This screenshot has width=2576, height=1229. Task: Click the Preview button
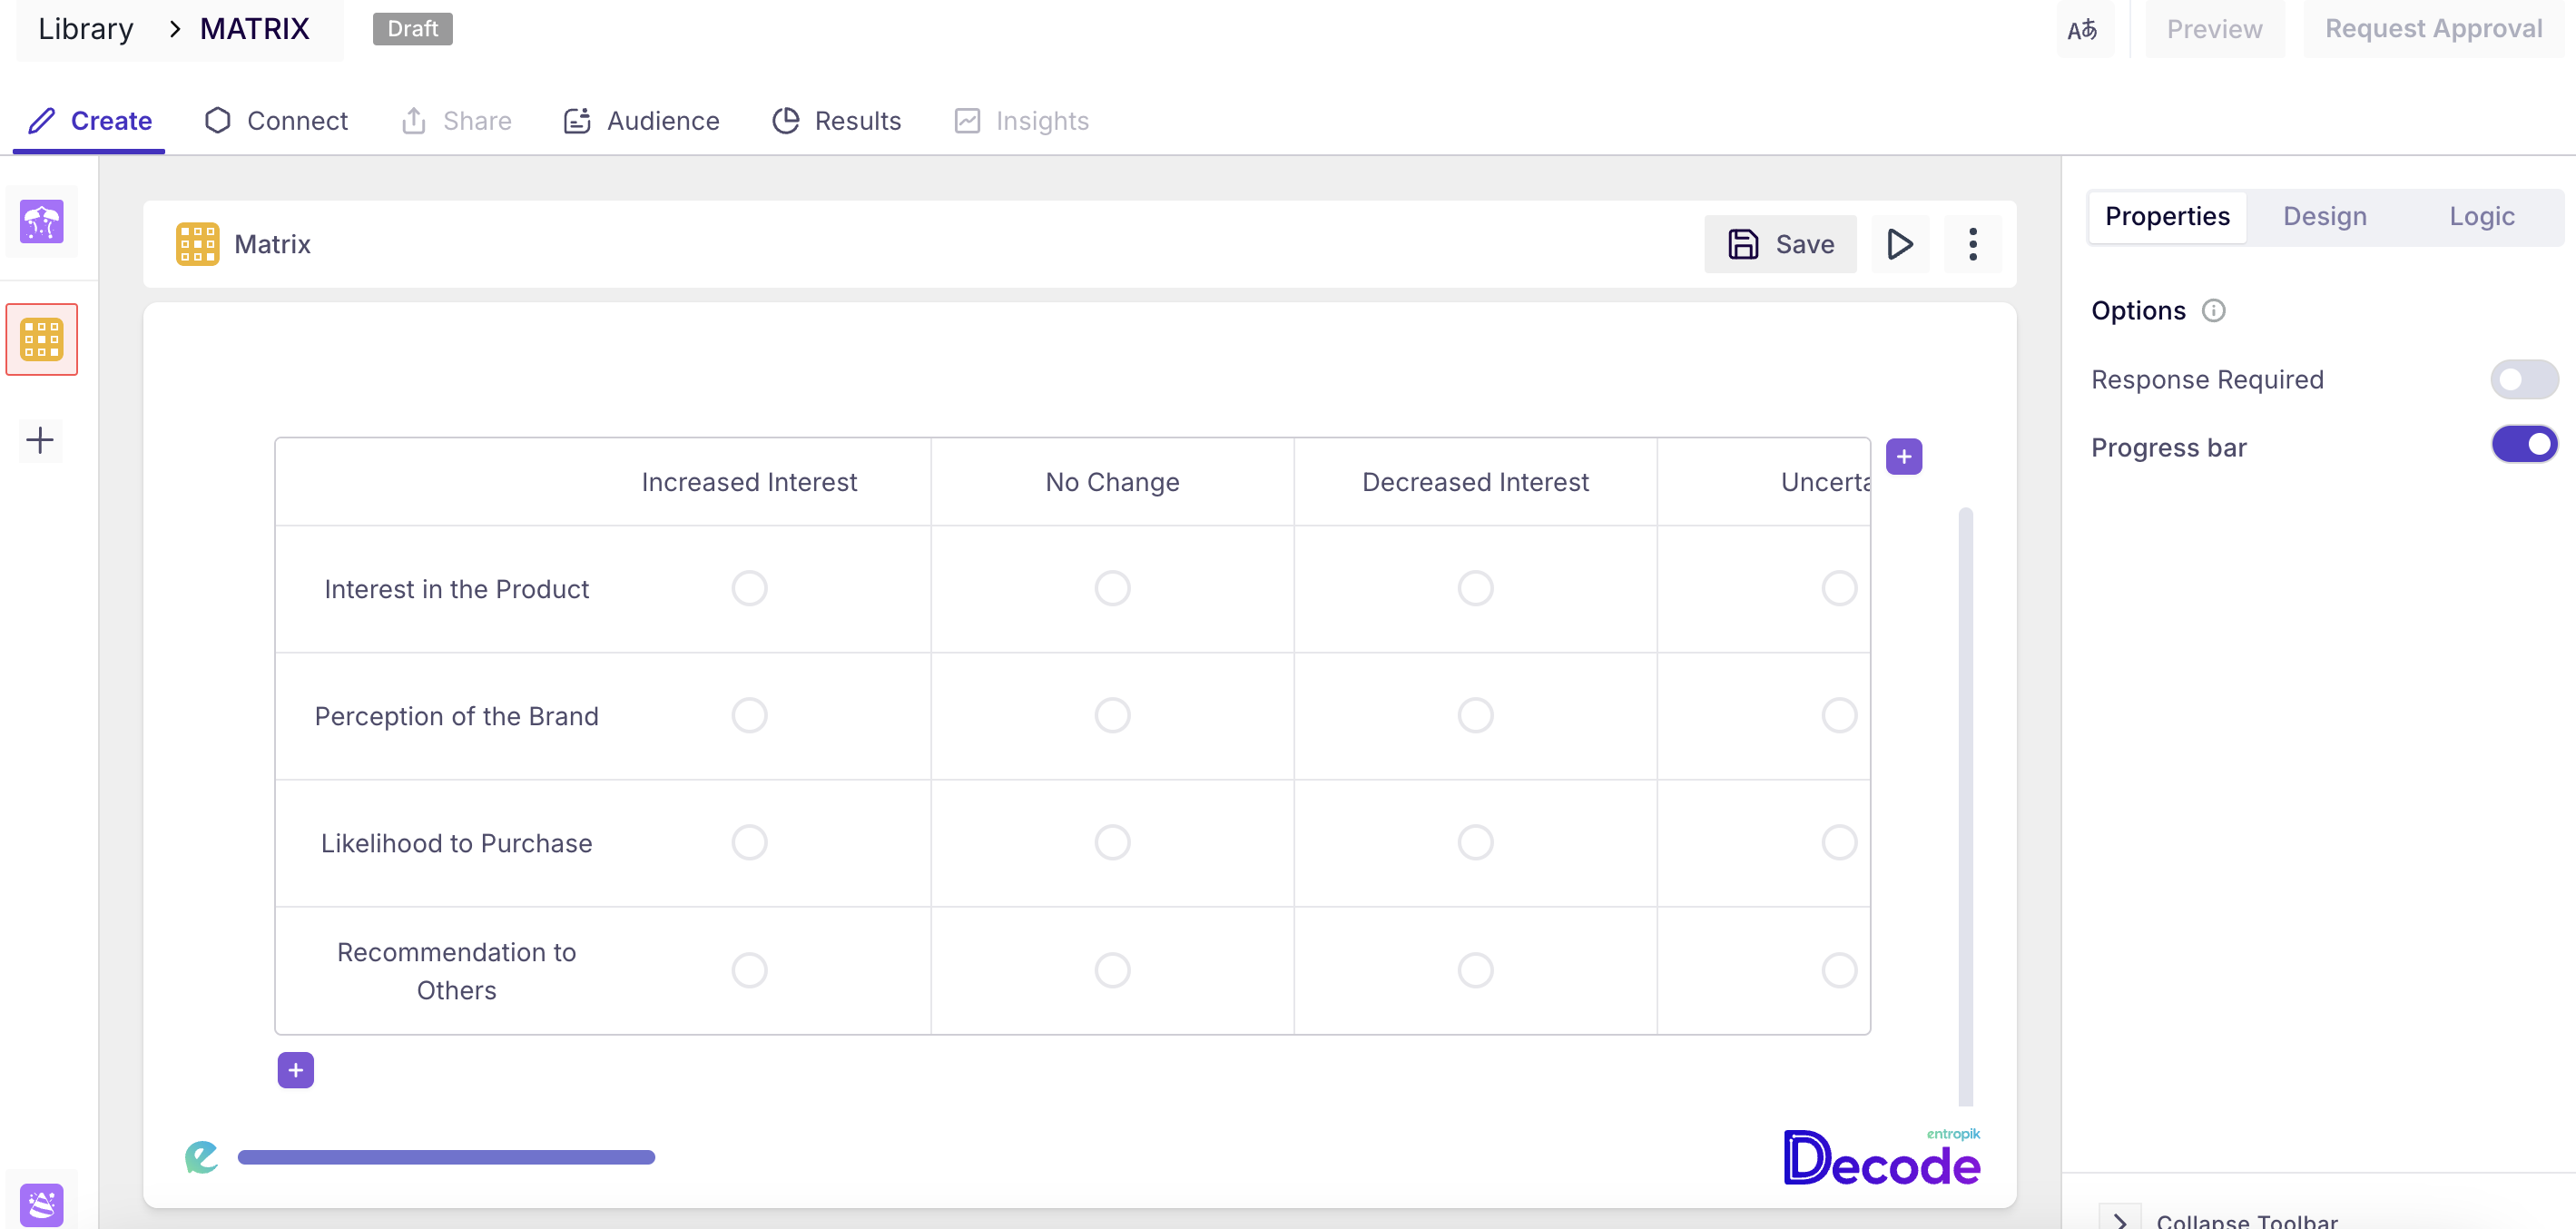(x=2214, y=29)
